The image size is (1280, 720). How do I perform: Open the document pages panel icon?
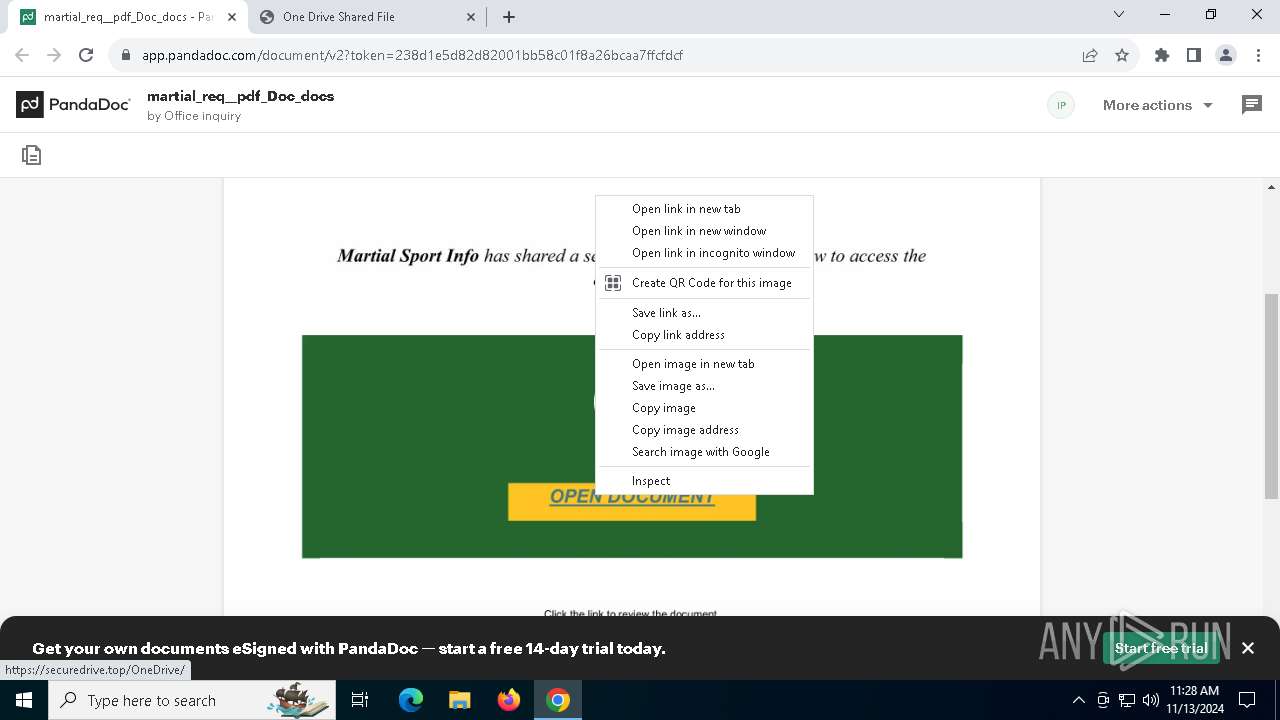[x=31, y=155]
